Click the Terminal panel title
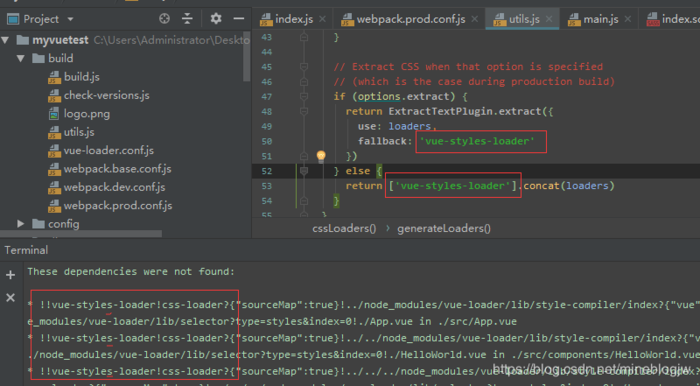This screenshot has height=386, width=700. tap(26, 250)
